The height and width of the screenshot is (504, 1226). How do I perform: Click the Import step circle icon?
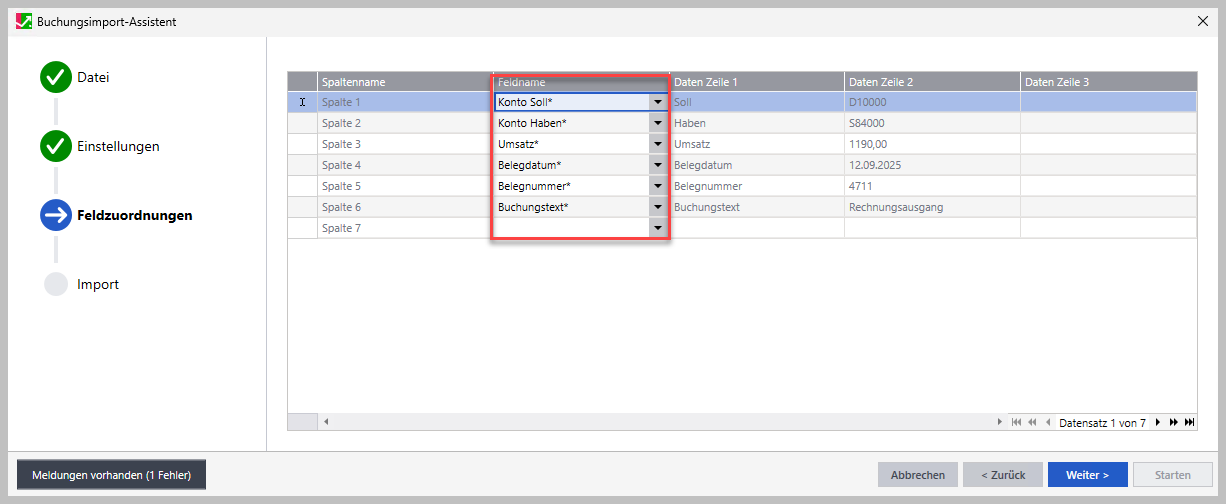56,285
